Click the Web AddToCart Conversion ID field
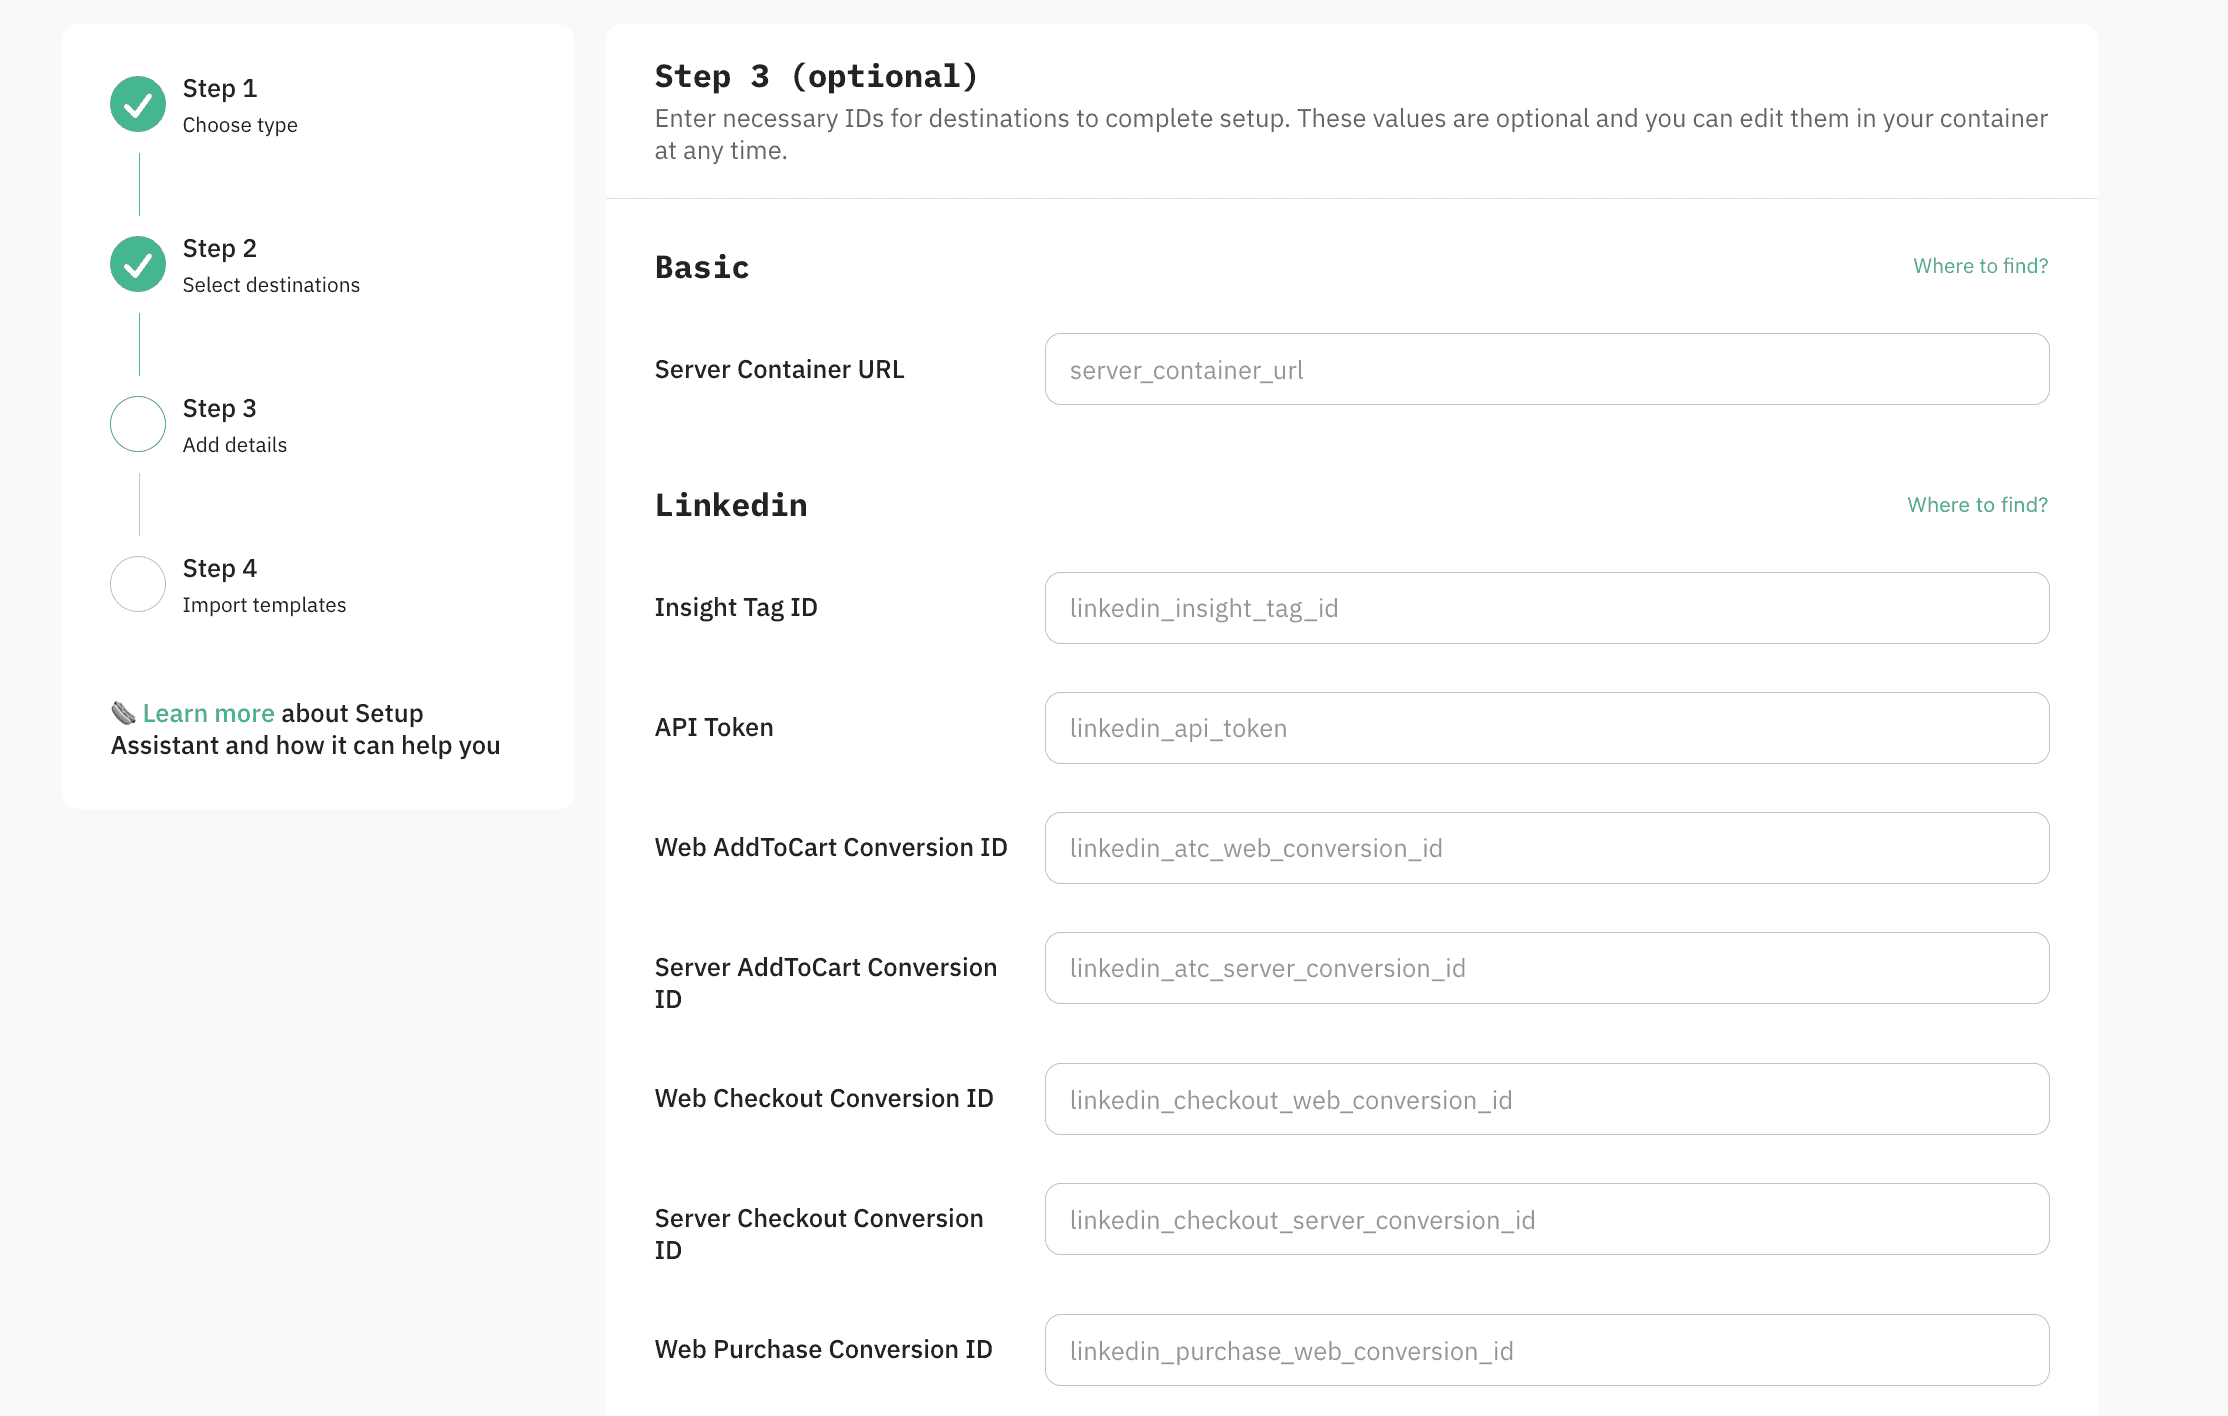Viewport: 2228px width, 1416px height. pos(1546,847)
